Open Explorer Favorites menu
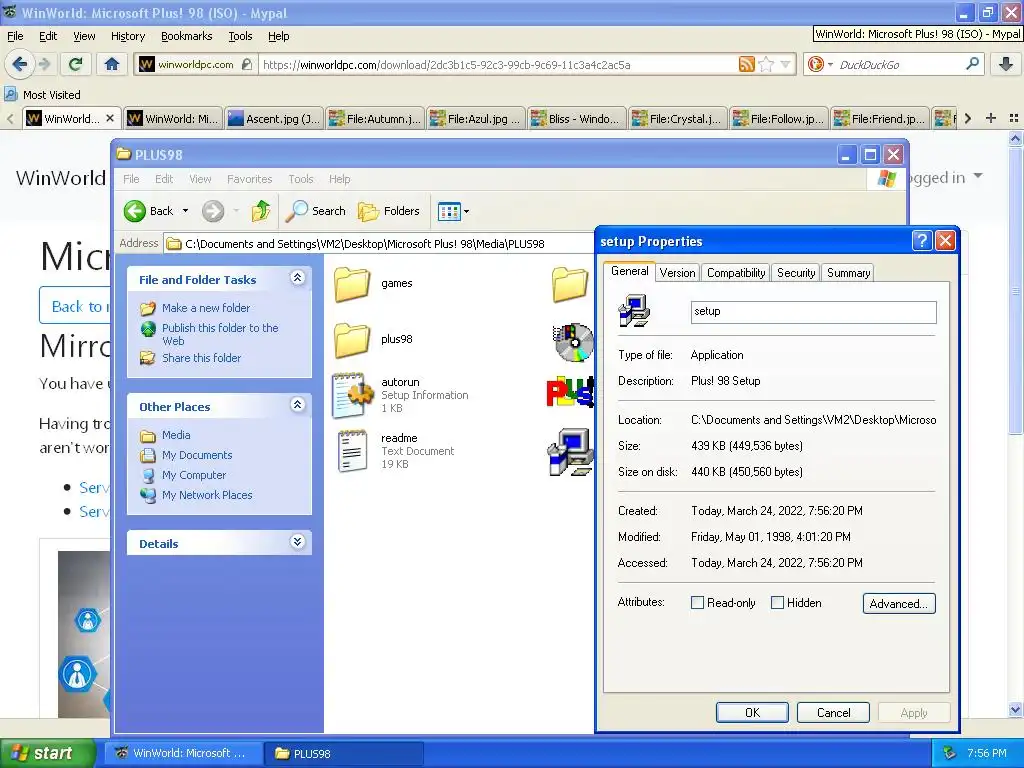 [249, 179]
